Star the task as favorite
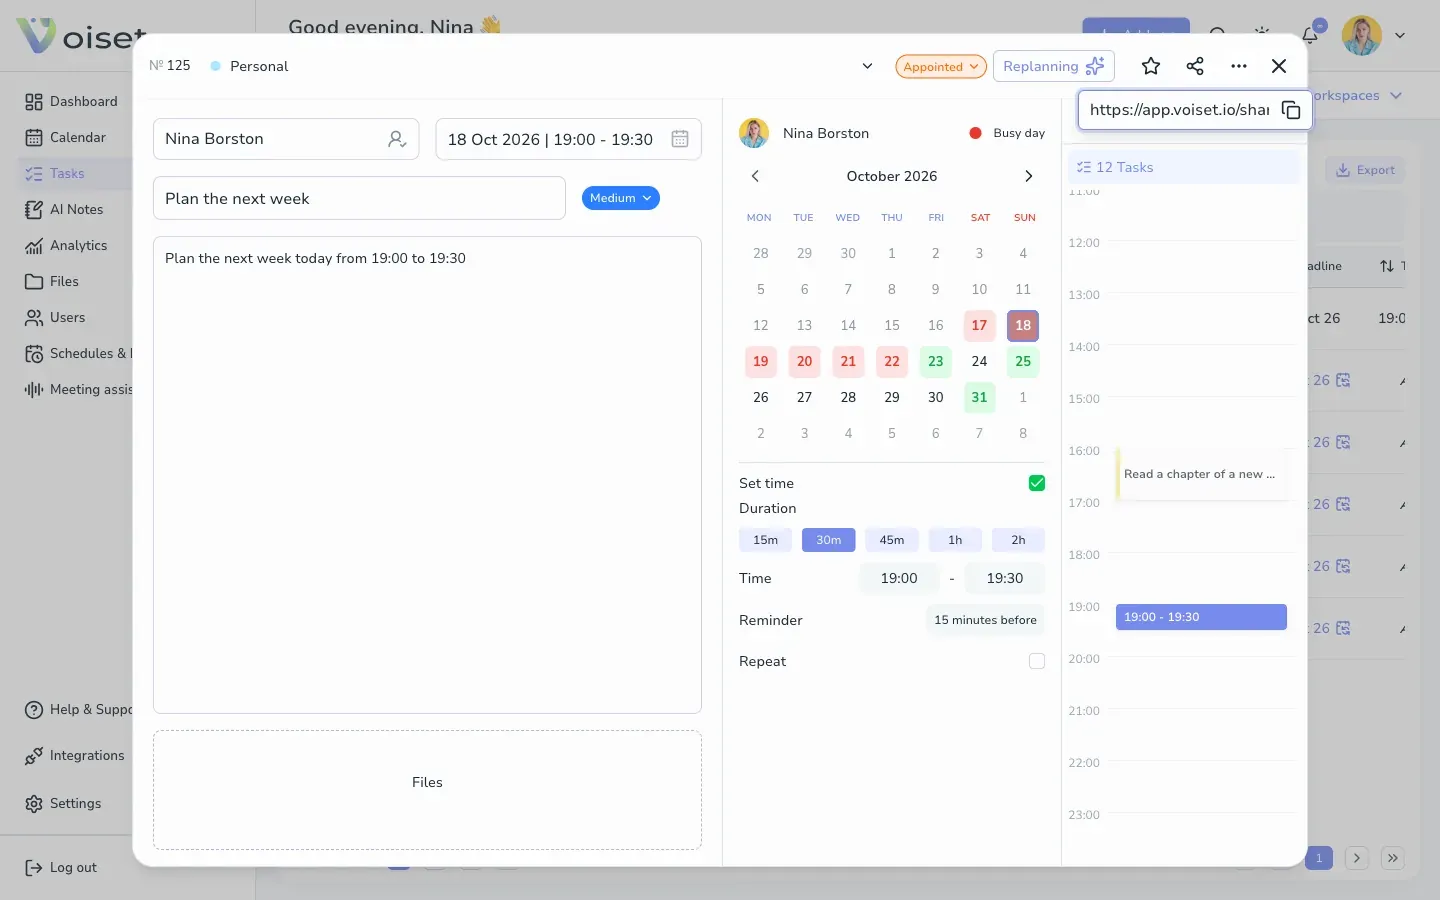 point(1151,66)
